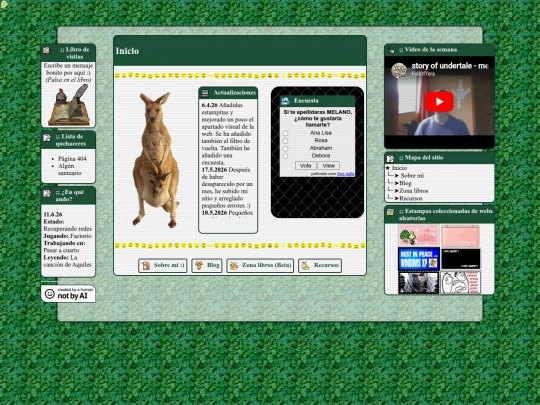Click the Algún santuario to-do item
This screenshot has height=405, width=540.
coord(69,169)
